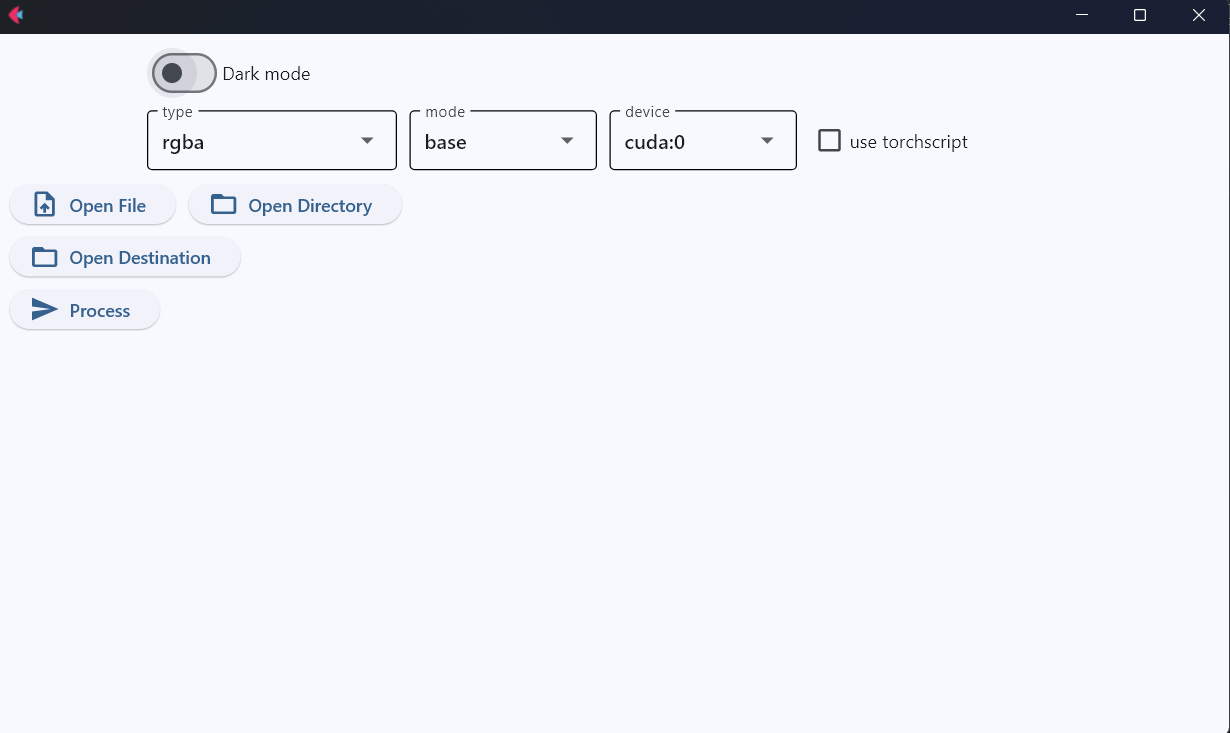Click the send arrow icon on Process

[43, 309]
